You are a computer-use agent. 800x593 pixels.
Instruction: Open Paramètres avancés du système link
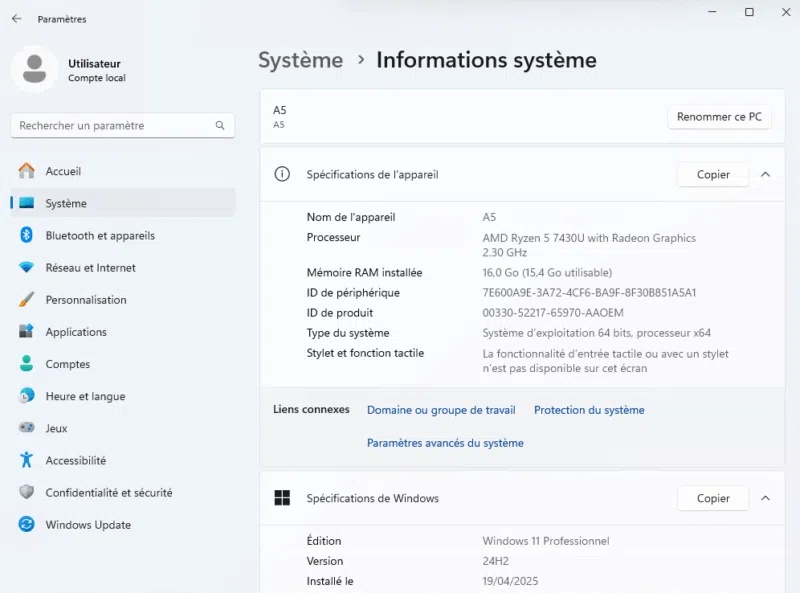pyautogui.click(x=445, y=443)
